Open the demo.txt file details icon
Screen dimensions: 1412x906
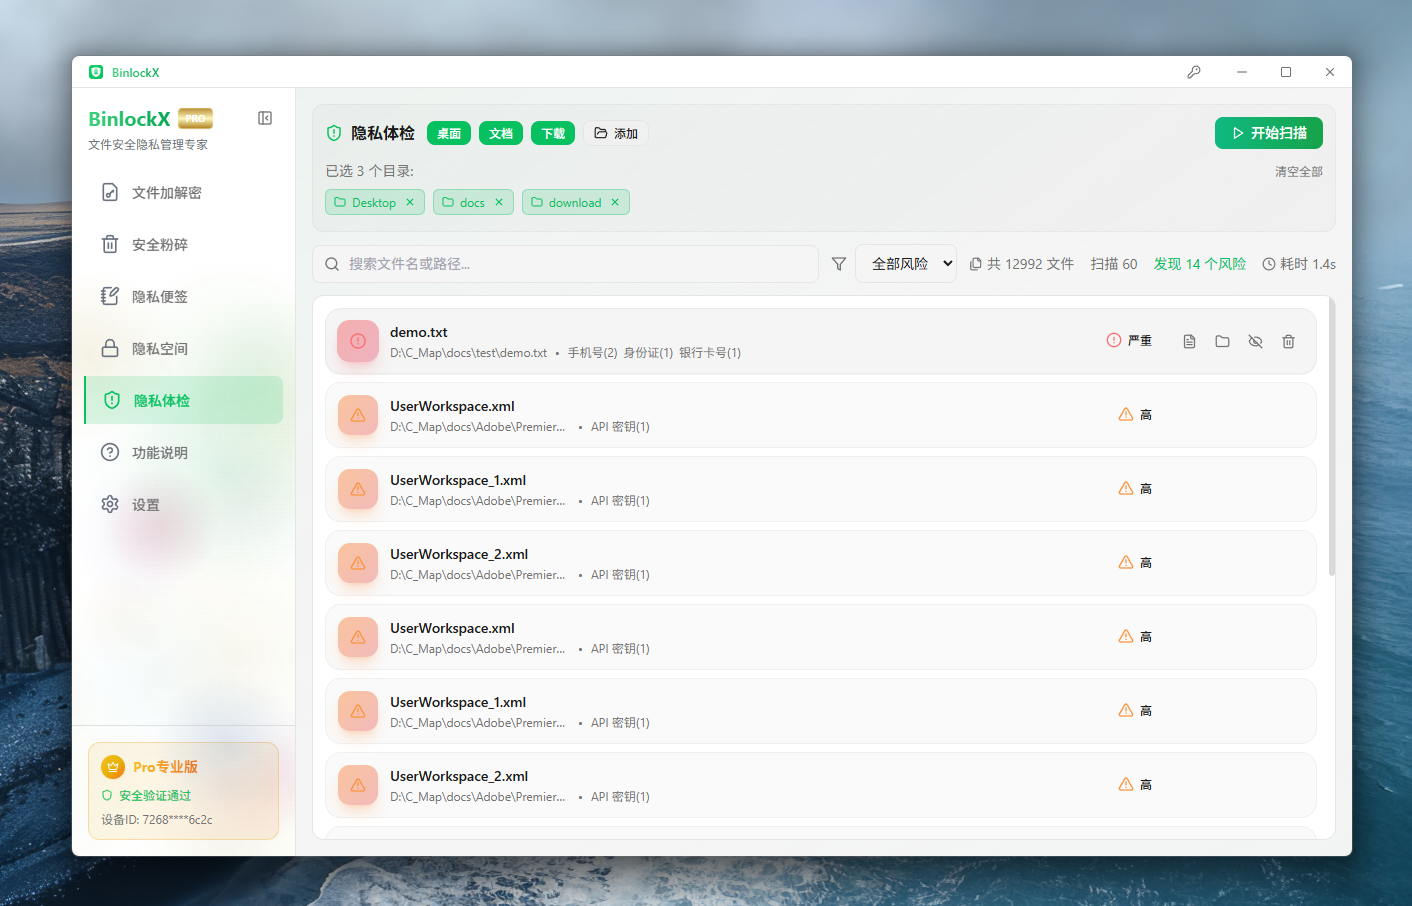(x=1189, y=341)
